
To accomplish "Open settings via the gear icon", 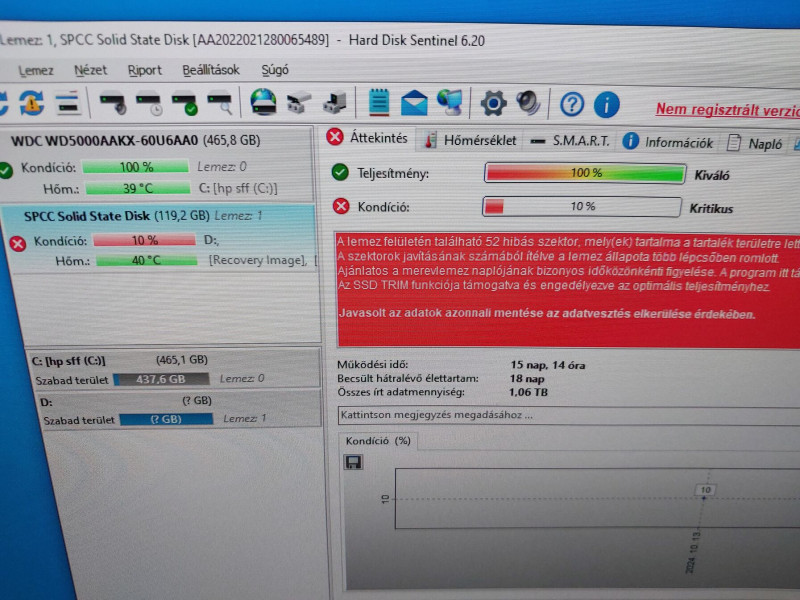I will click(x=493, y=104).
